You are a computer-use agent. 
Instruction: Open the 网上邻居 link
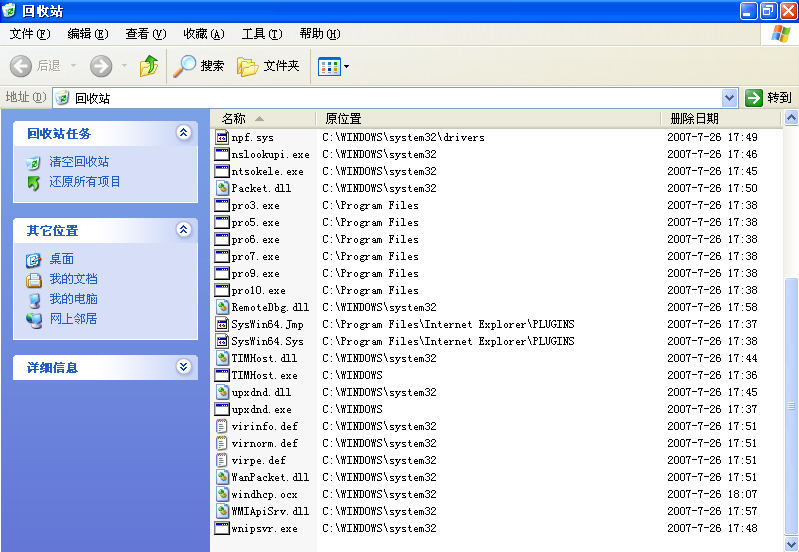tap(73, 319)
